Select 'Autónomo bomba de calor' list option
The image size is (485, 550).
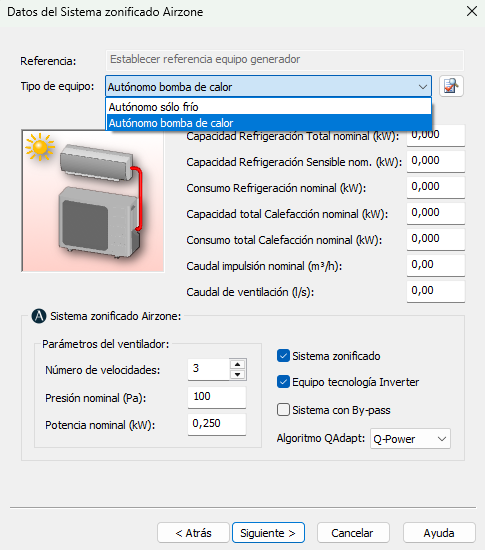coord(269,123)
